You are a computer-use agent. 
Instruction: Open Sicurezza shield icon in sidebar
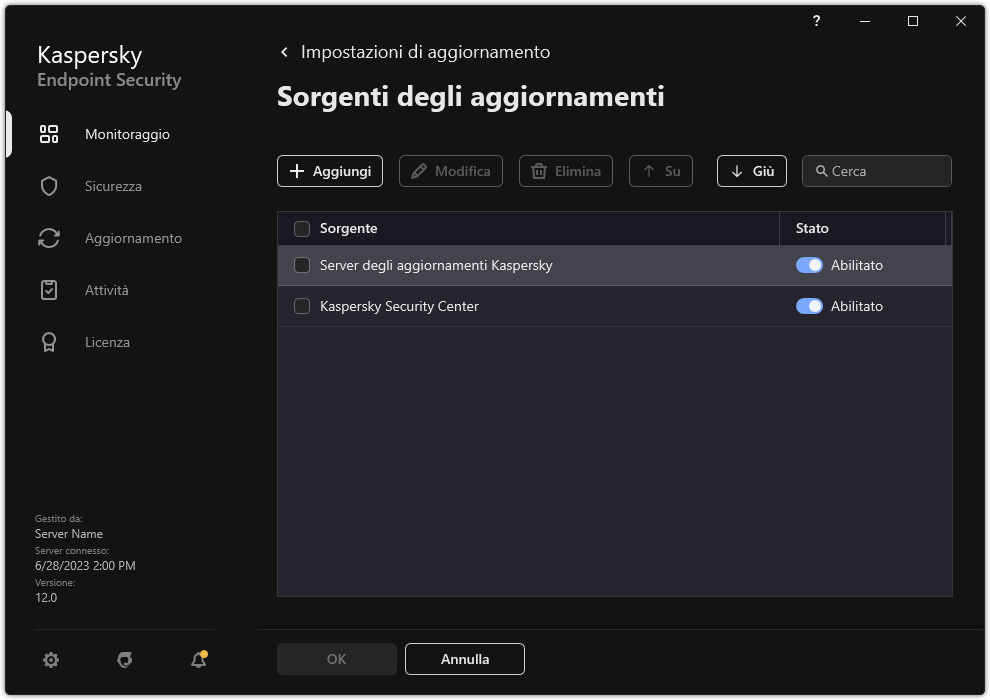click(49, 186)
